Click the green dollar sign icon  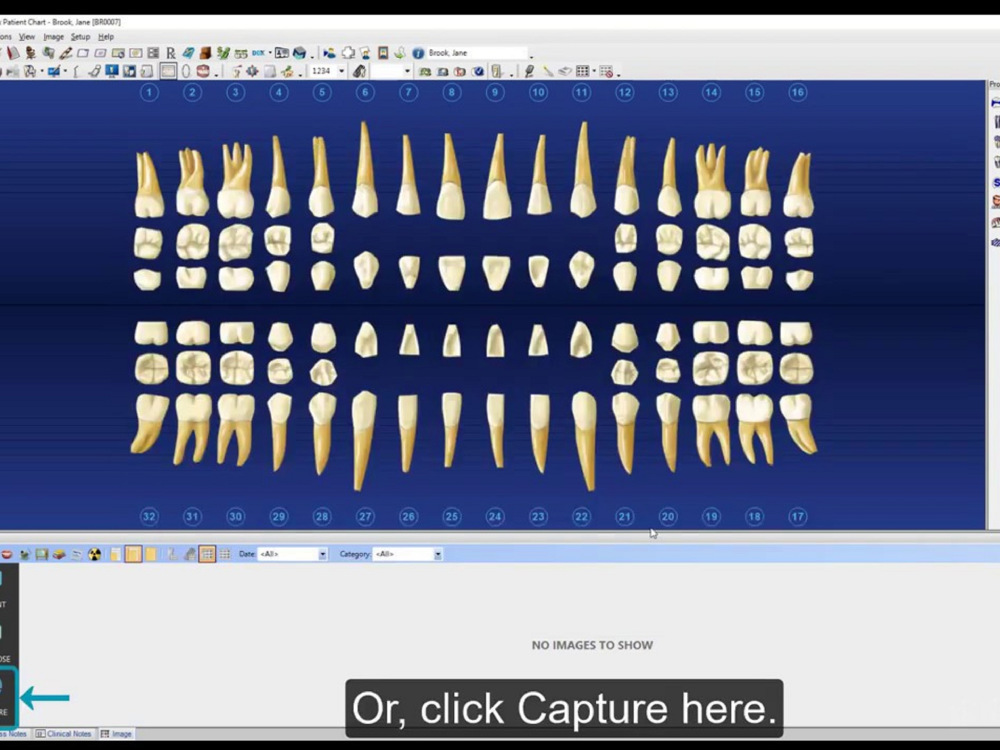[223, 53]
